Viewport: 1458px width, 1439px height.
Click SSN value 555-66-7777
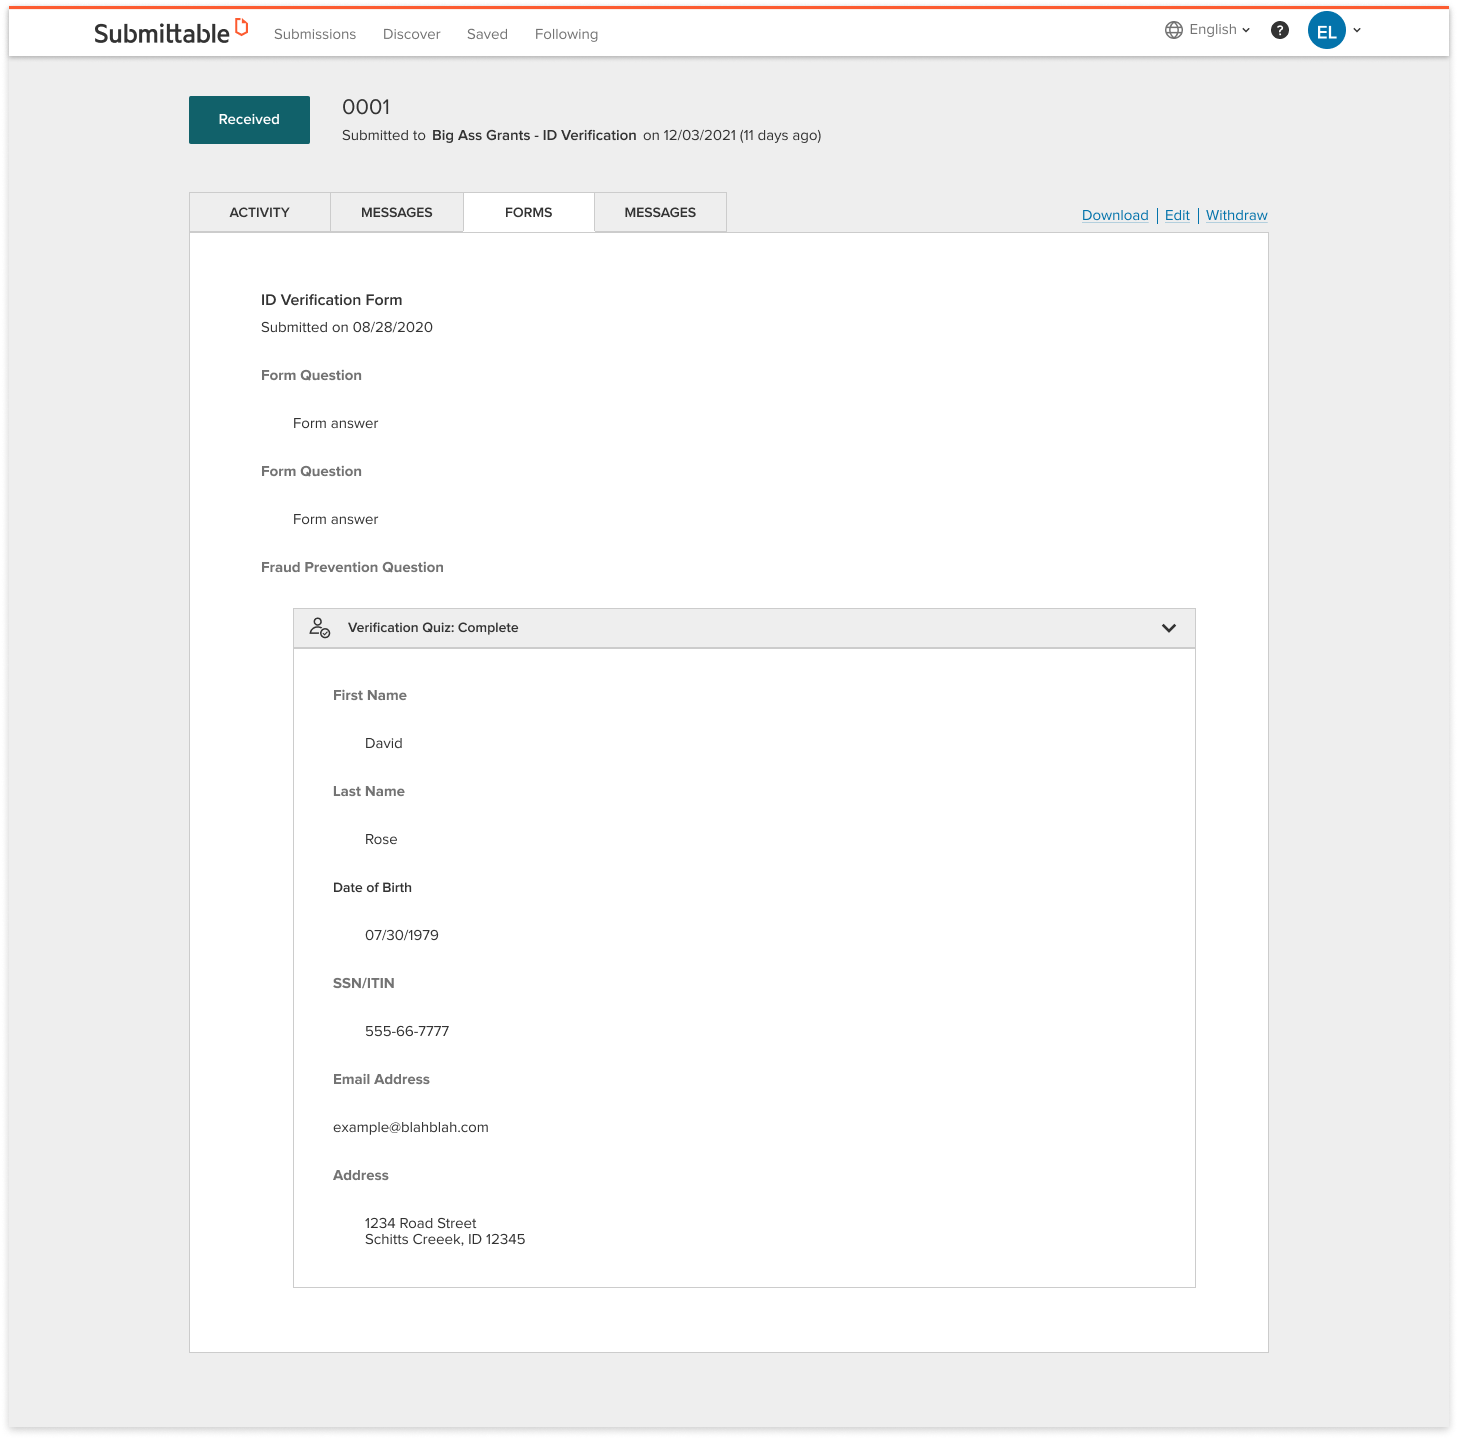(x=407, y=1031)
